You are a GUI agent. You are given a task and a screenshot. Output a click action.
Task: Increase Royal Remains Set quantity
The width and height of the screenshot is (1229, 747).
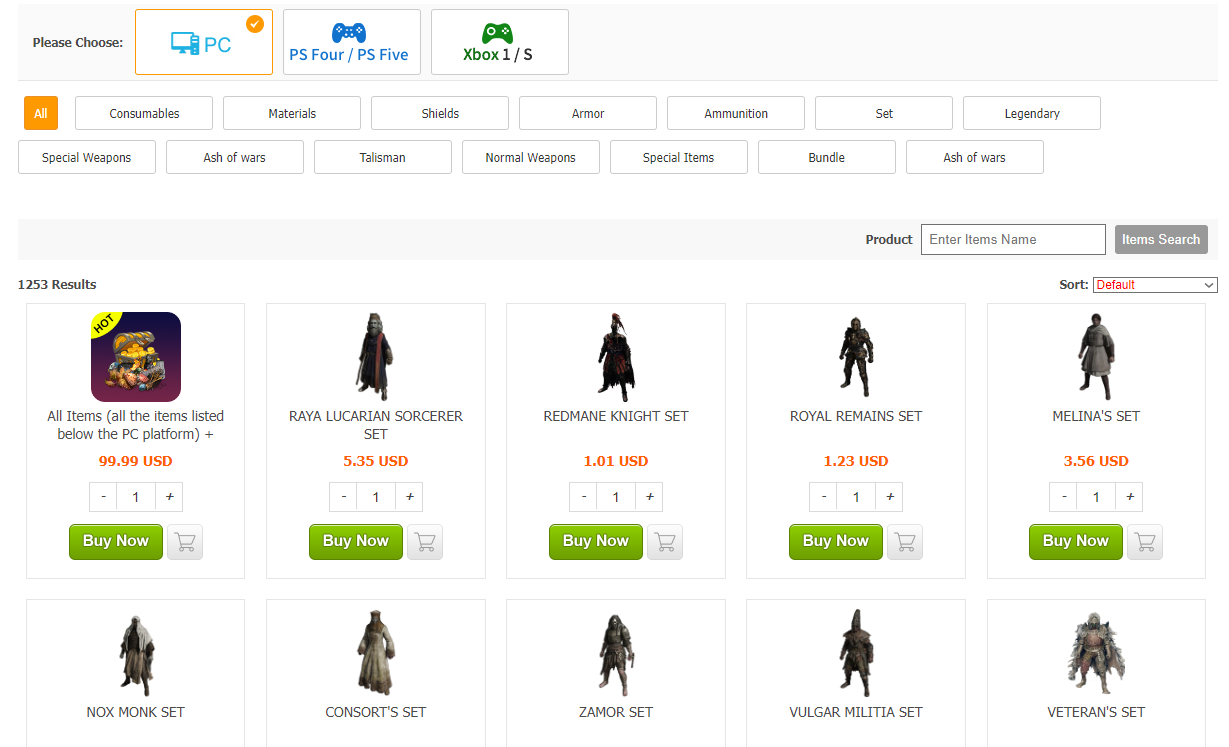coord(889,497)
